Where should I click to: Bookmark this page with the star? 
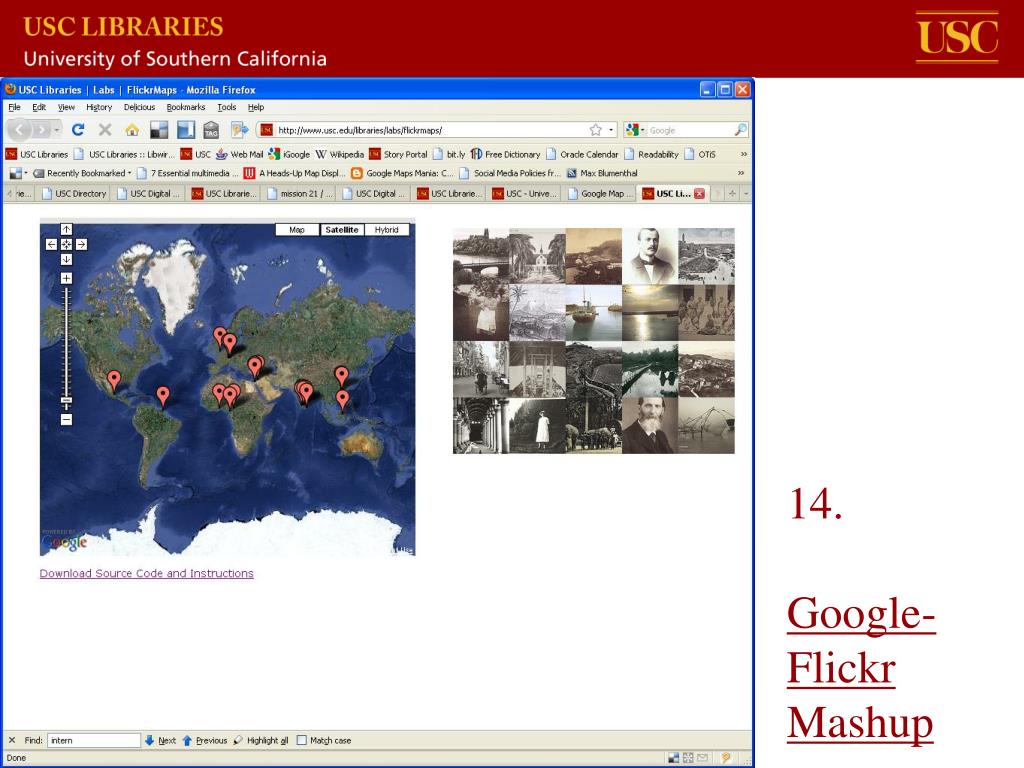click(x=596, y=130)
